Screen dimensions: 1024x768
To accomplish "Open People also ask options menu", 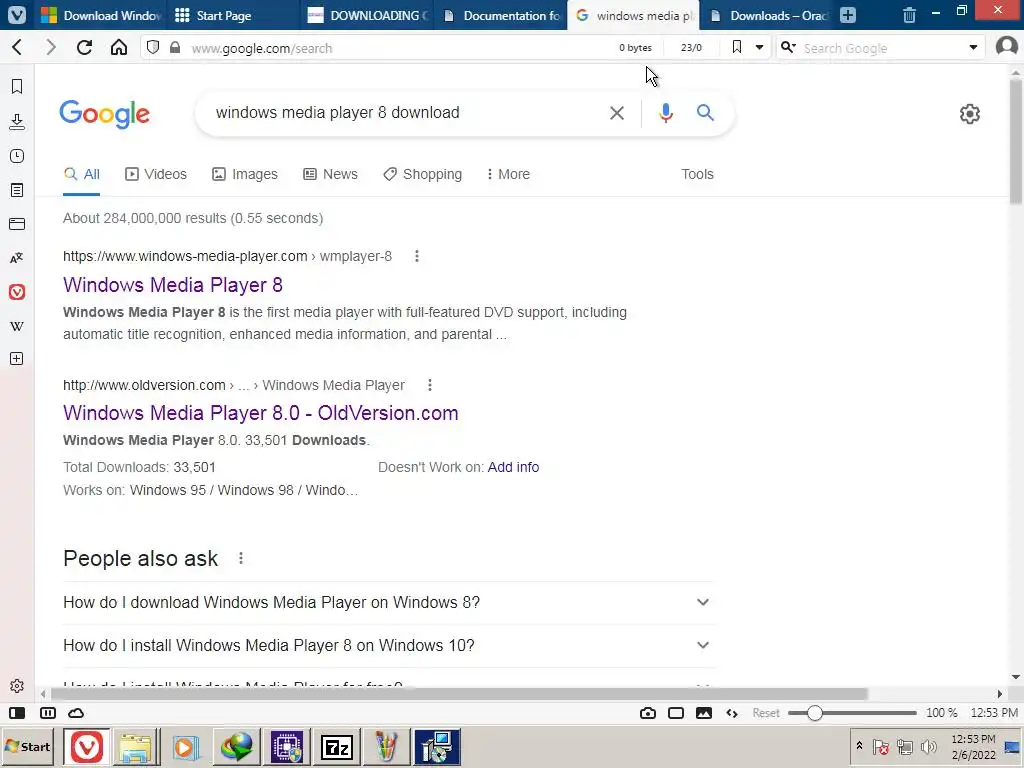I will point(241,558).
